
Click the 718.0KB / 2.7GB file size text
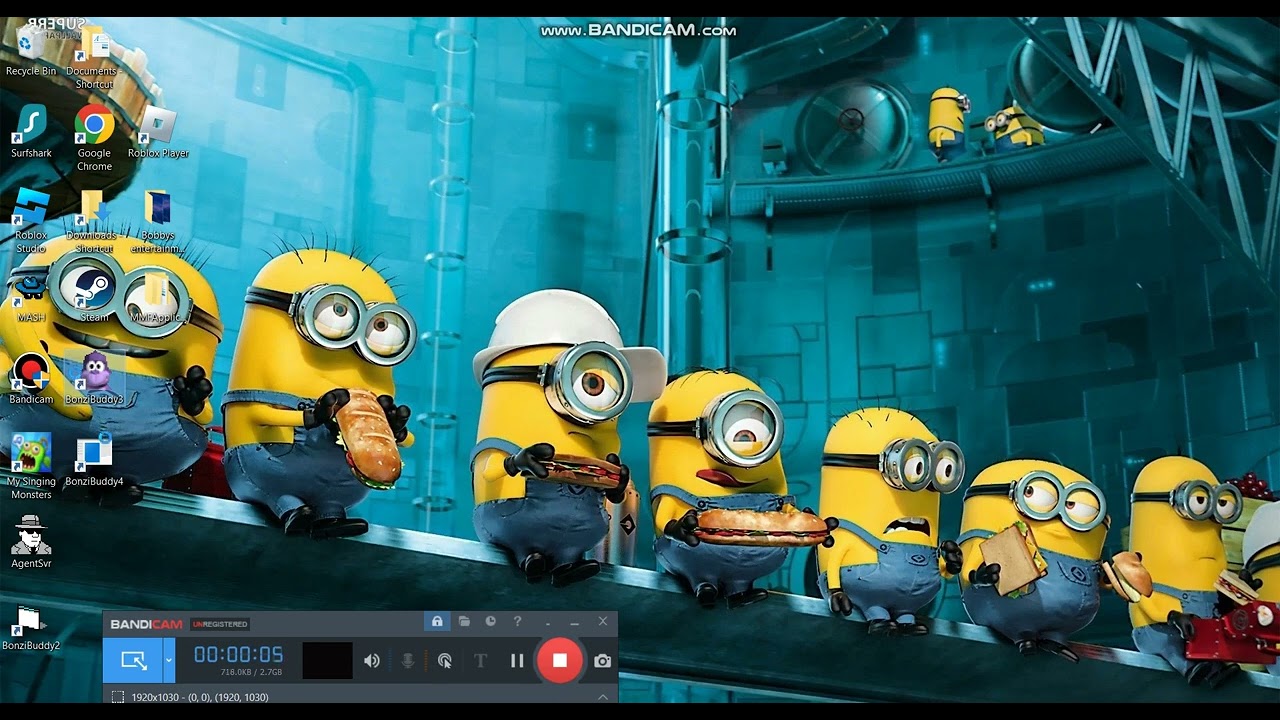pyautogui.click(x=251, y=672)
